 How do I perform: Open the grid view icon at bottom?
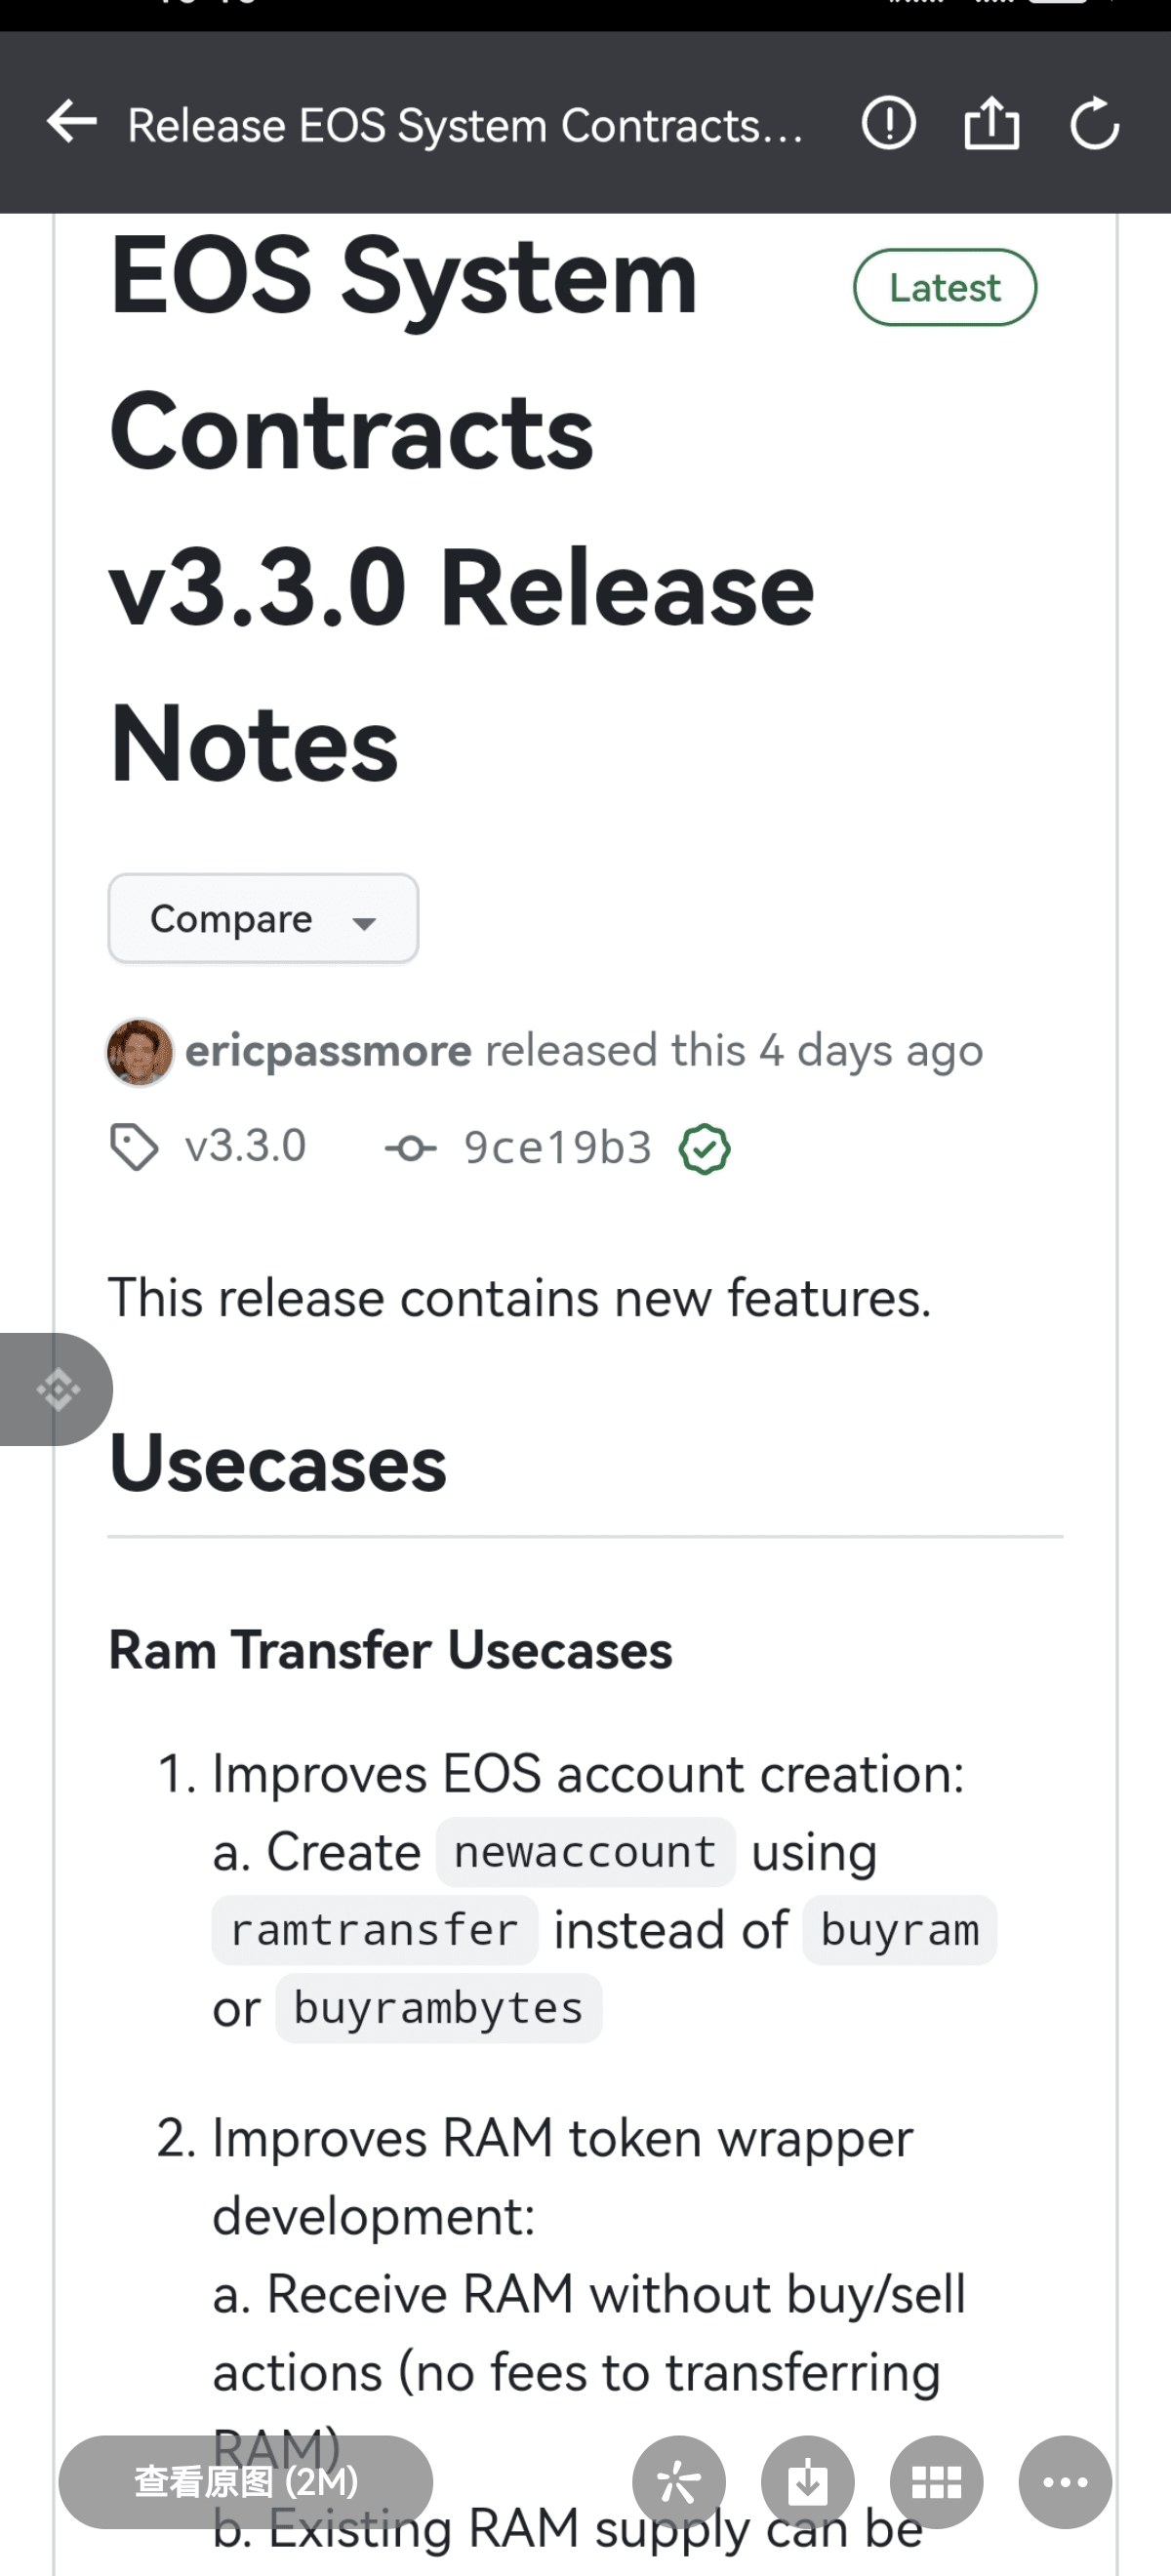point(936,2482)
